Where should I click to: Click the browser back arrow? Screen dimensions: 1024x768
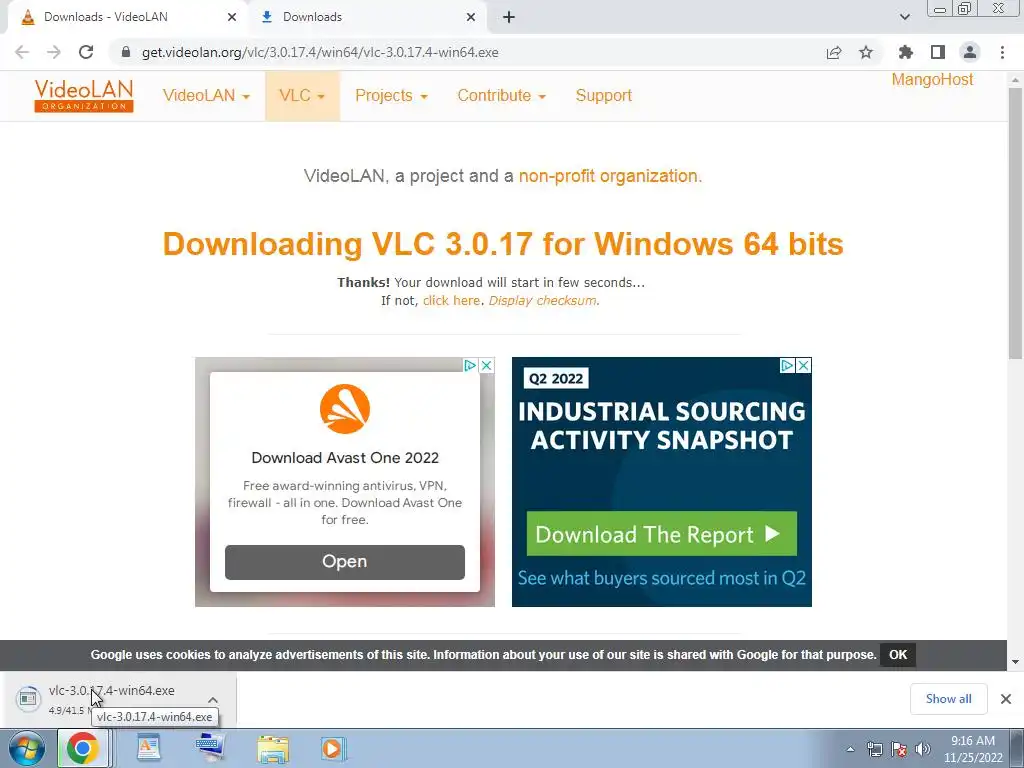[x=22, y=52]
